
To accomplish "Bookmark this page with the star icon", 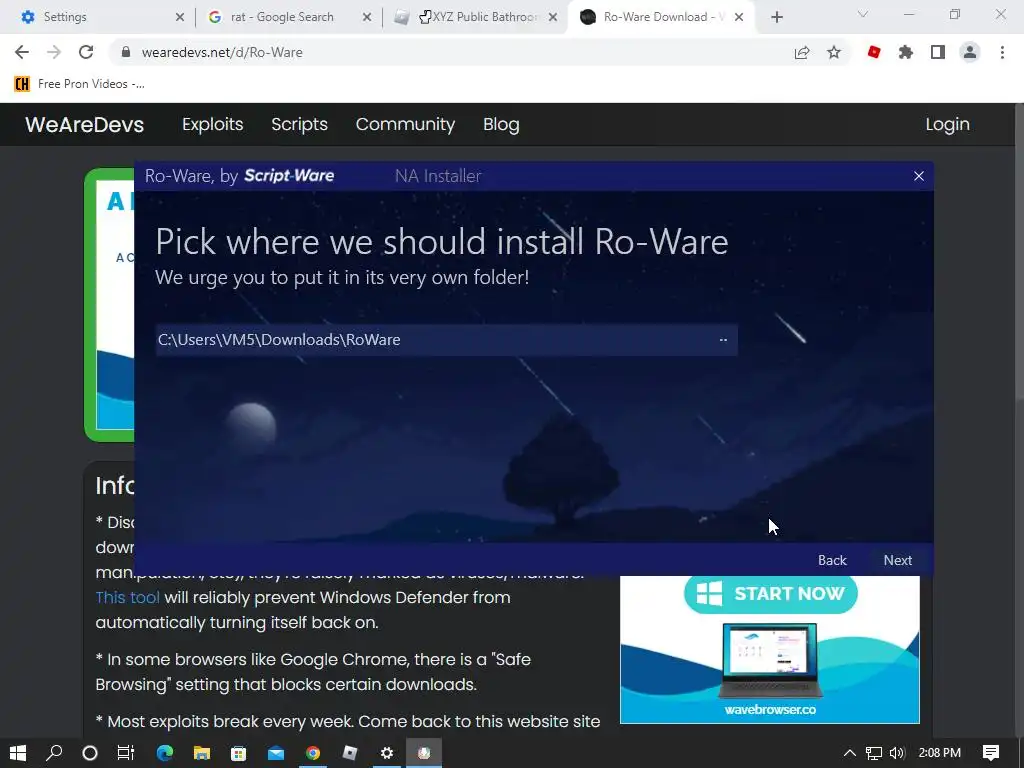I will point(834,52).
